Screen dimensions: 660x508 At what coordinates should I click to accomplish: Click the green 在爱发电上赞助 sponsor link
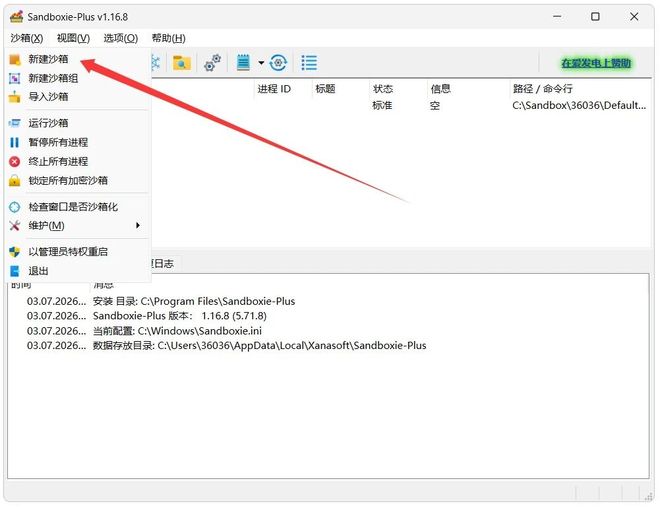click(x=596, y=63)
